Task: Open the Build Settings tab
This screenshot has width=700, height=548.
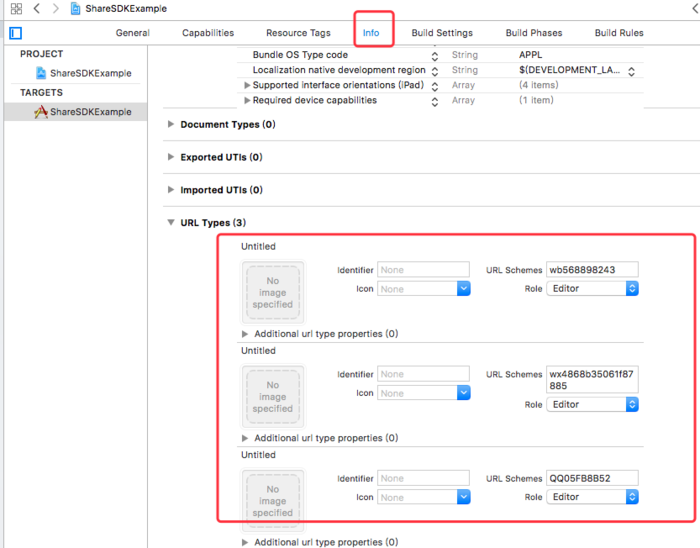Action: (x=442, y=33)
